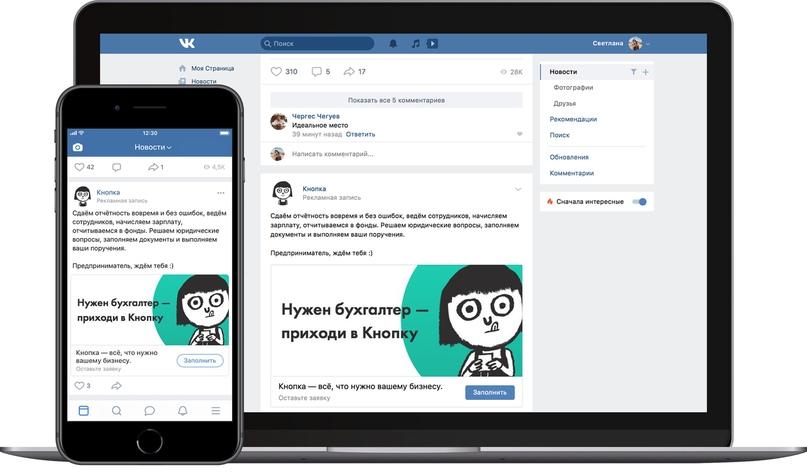Tap the share arrow under the phone ad
Screen dimensions: 807x473
[116, 386]
